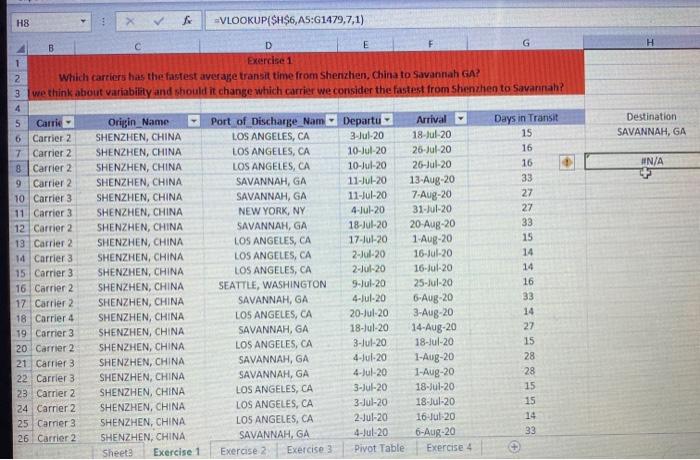Click the Enter checkmark formula bar icon
Image resolution: width=700 pixels, height=460 pixels.
(x=158, y=21)
